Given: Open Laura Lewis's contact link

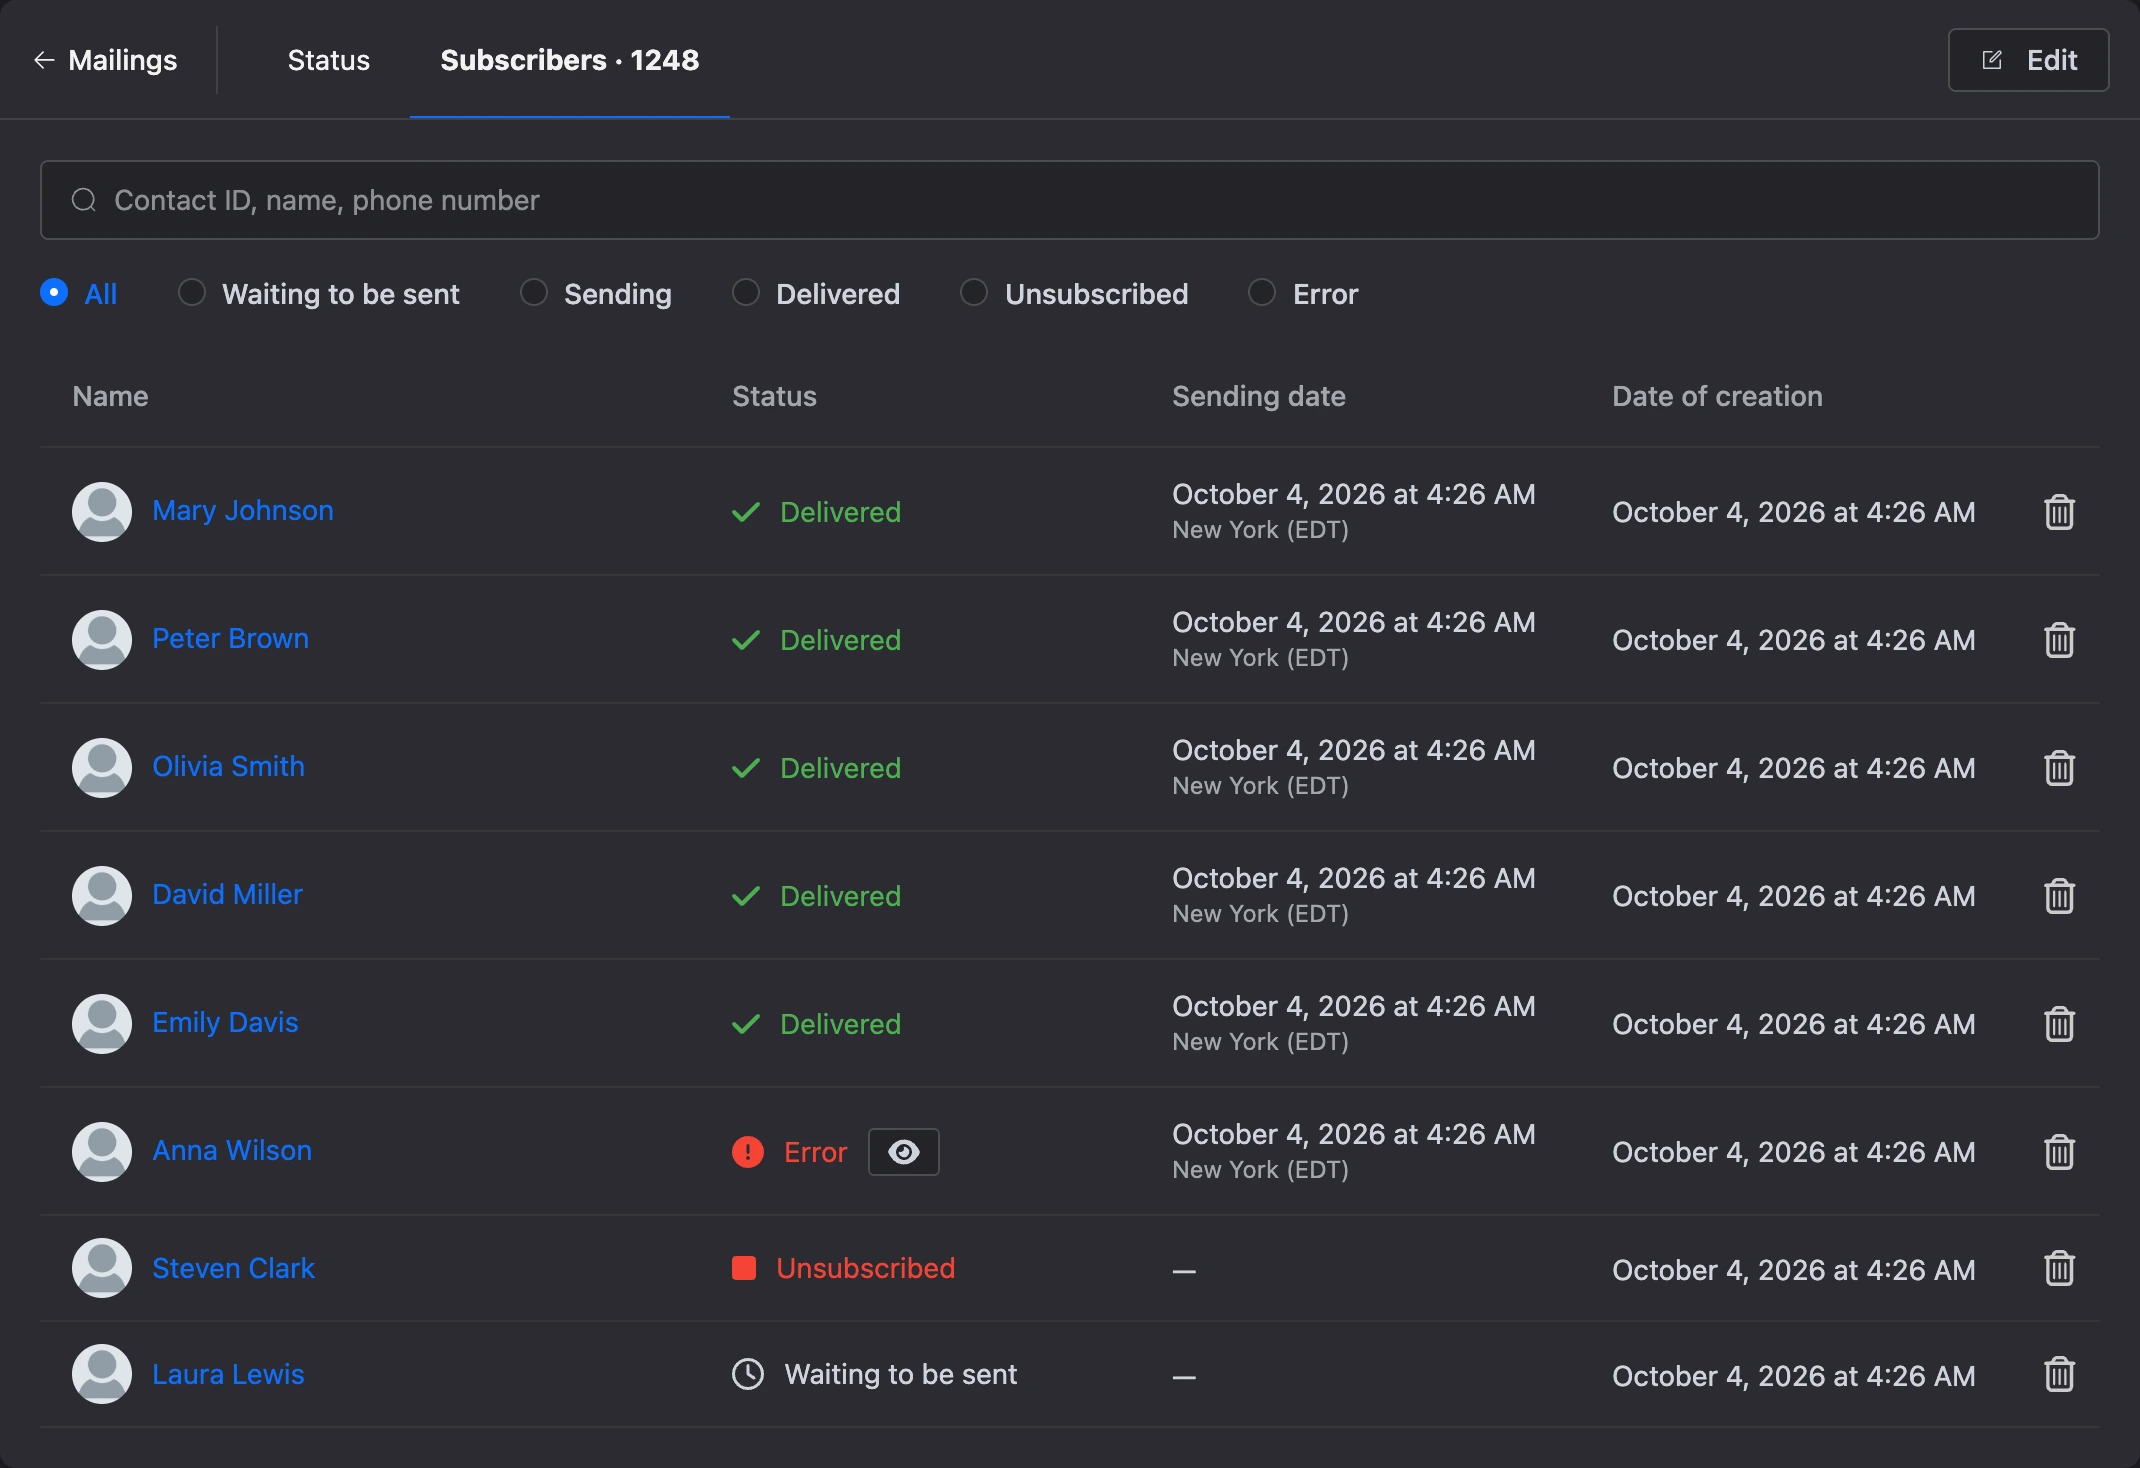Looking at the screenshot, I should click(x=228, y=1374).
